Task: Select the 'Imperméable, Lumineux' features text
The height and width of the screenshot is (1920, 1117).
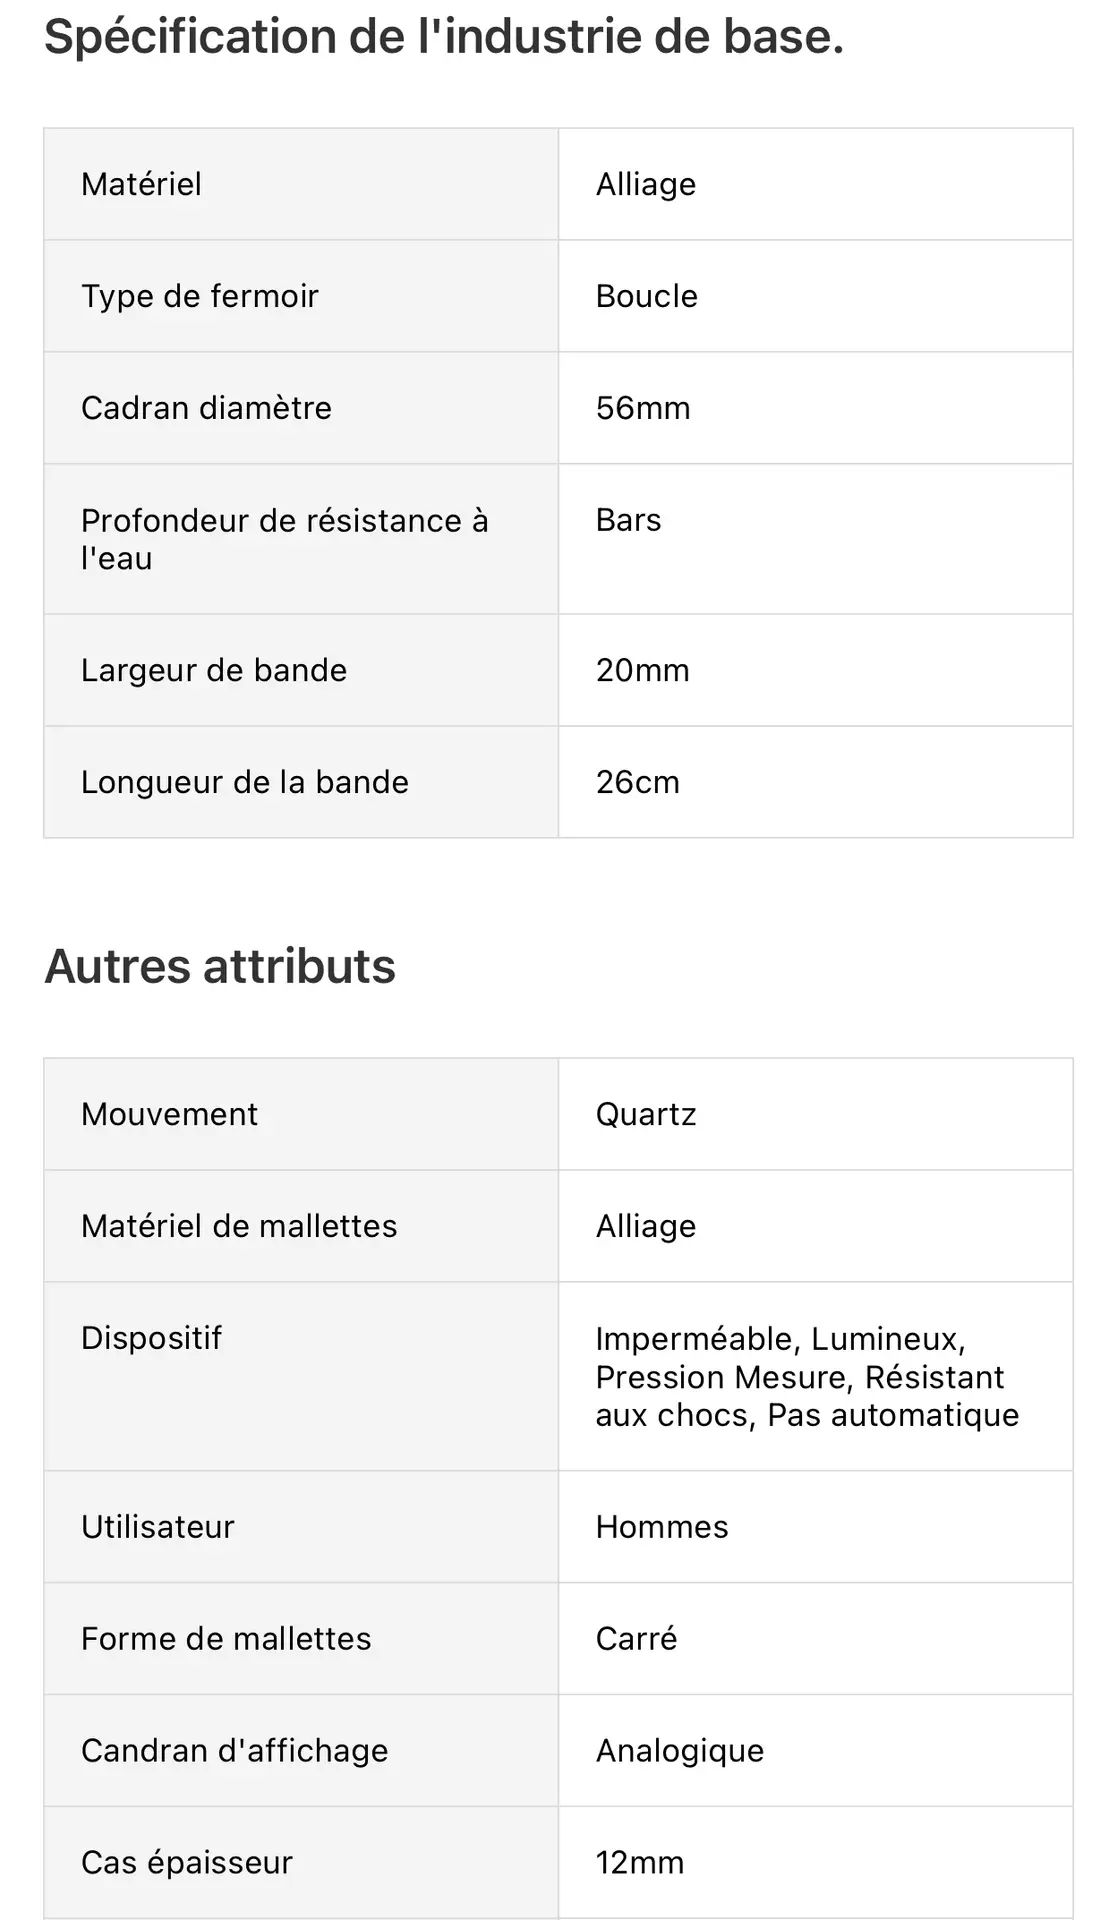Action: [780, 1339]
